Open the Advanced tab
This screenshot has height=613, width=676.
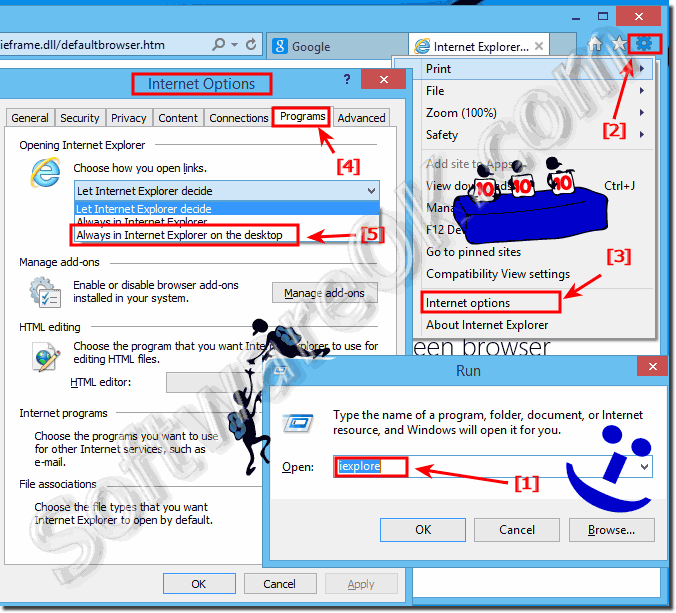[x=361, y=118]
